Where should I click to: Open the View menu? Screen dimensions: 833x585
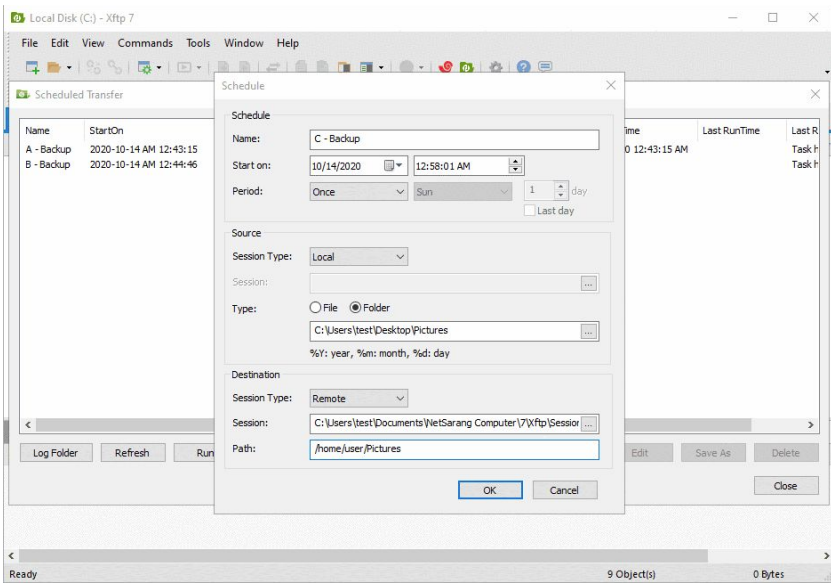(93, 43)
